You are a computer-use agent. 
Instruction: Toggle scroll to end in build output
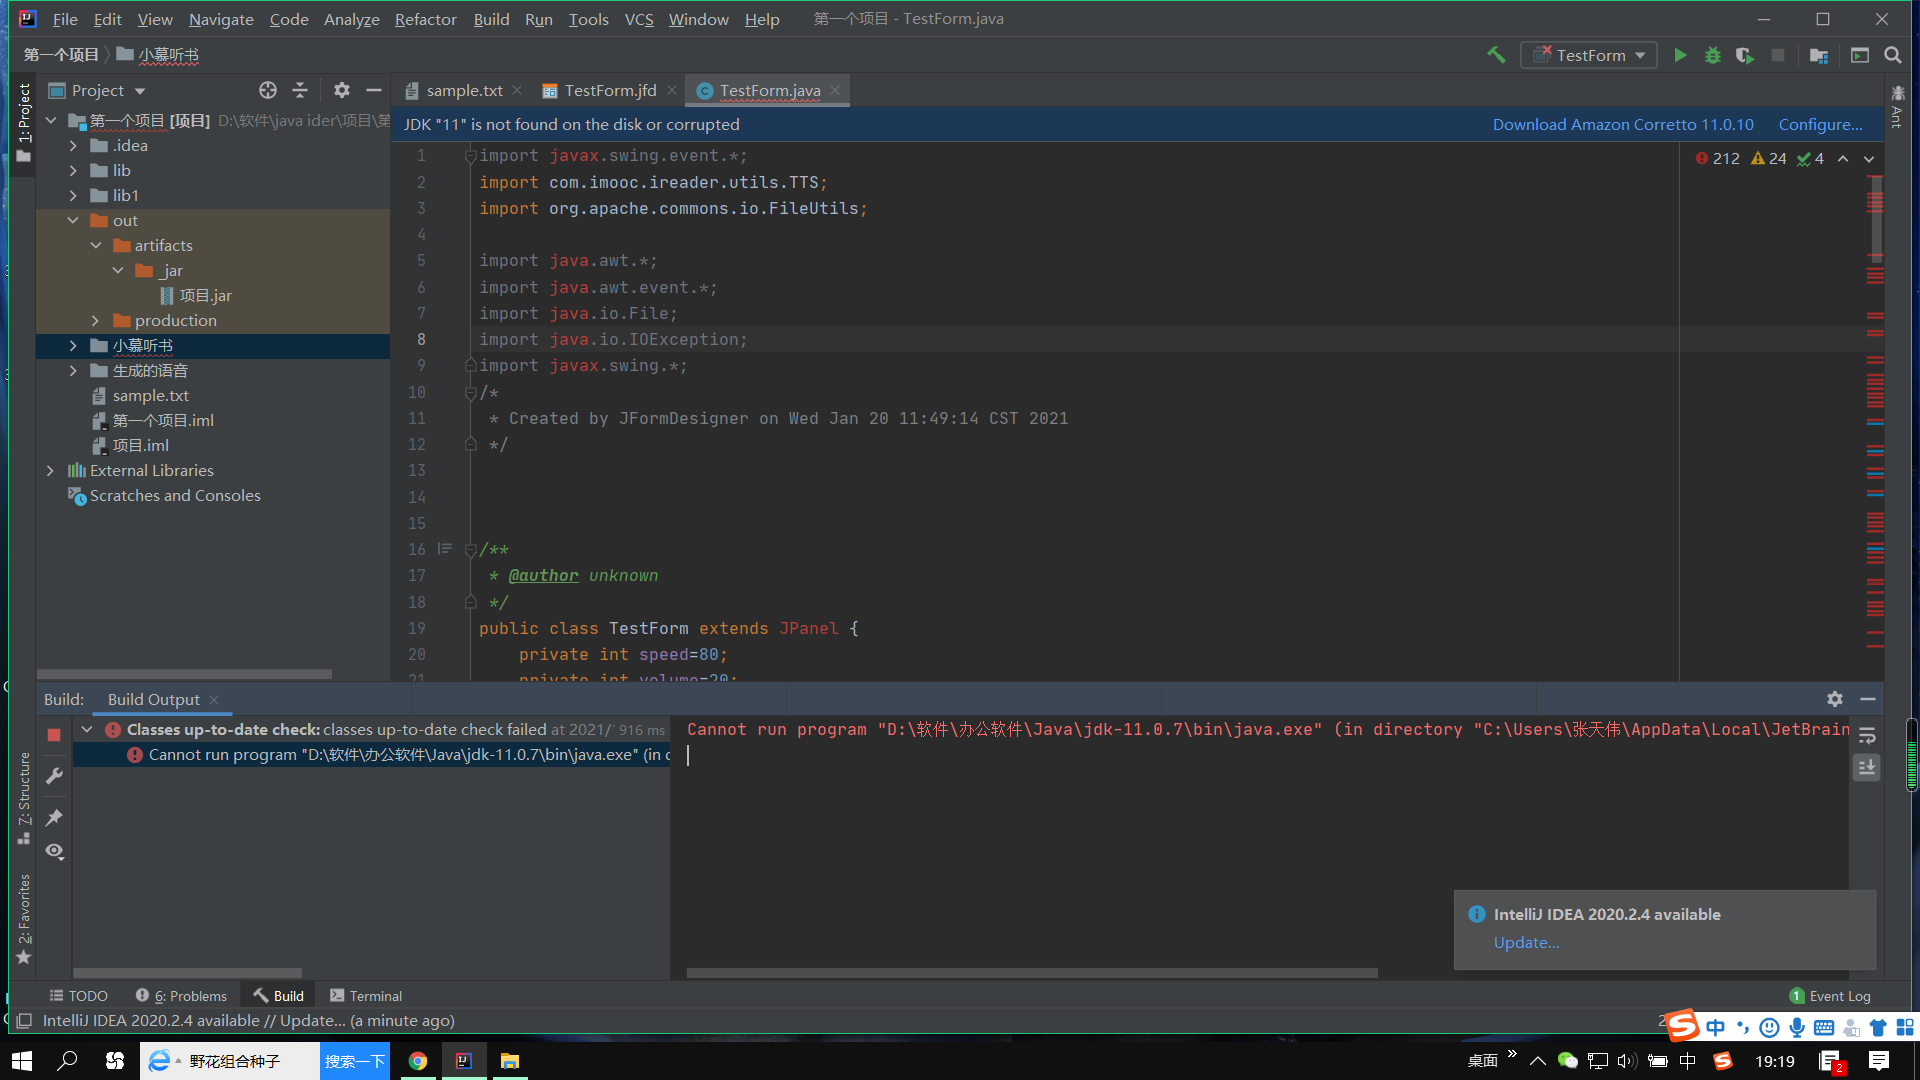pos(1867,767)
